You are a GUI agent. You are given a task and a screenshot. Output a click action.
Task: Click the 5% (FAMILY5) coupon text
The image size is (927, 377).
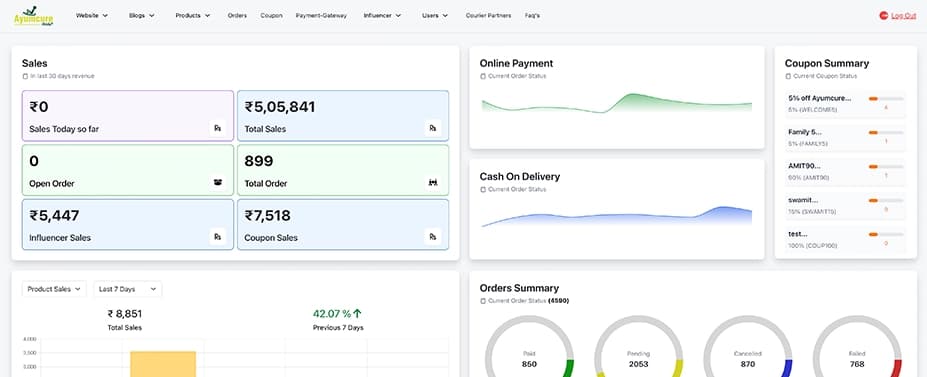808,144
